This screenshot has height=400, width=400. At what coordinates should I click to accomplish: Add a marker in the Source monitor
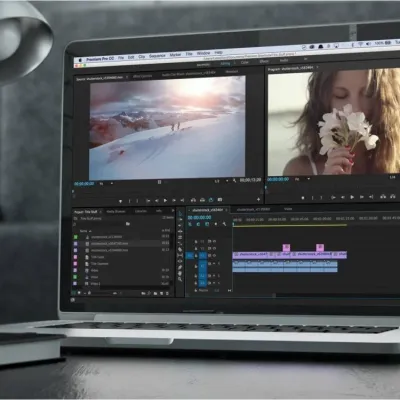121,201
